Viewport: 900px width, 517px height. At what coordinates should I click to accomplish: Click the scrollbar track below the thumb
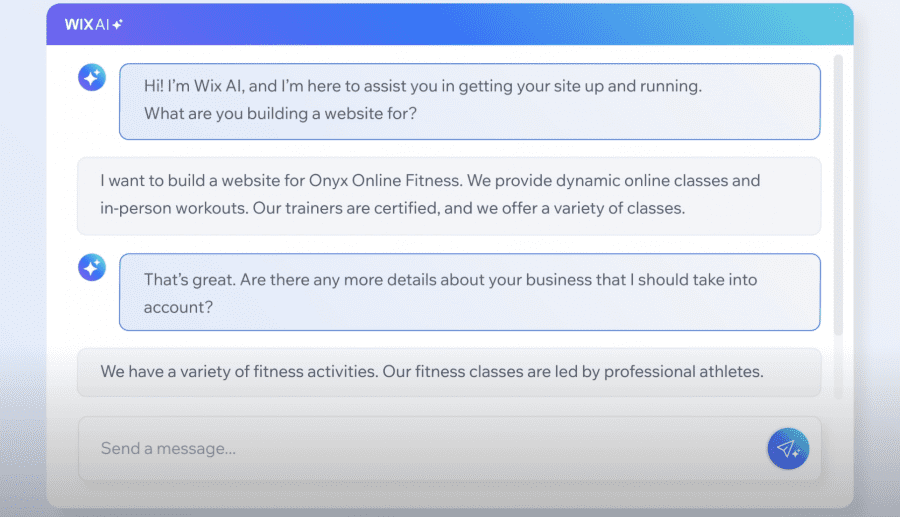click(x=838, y=367)
